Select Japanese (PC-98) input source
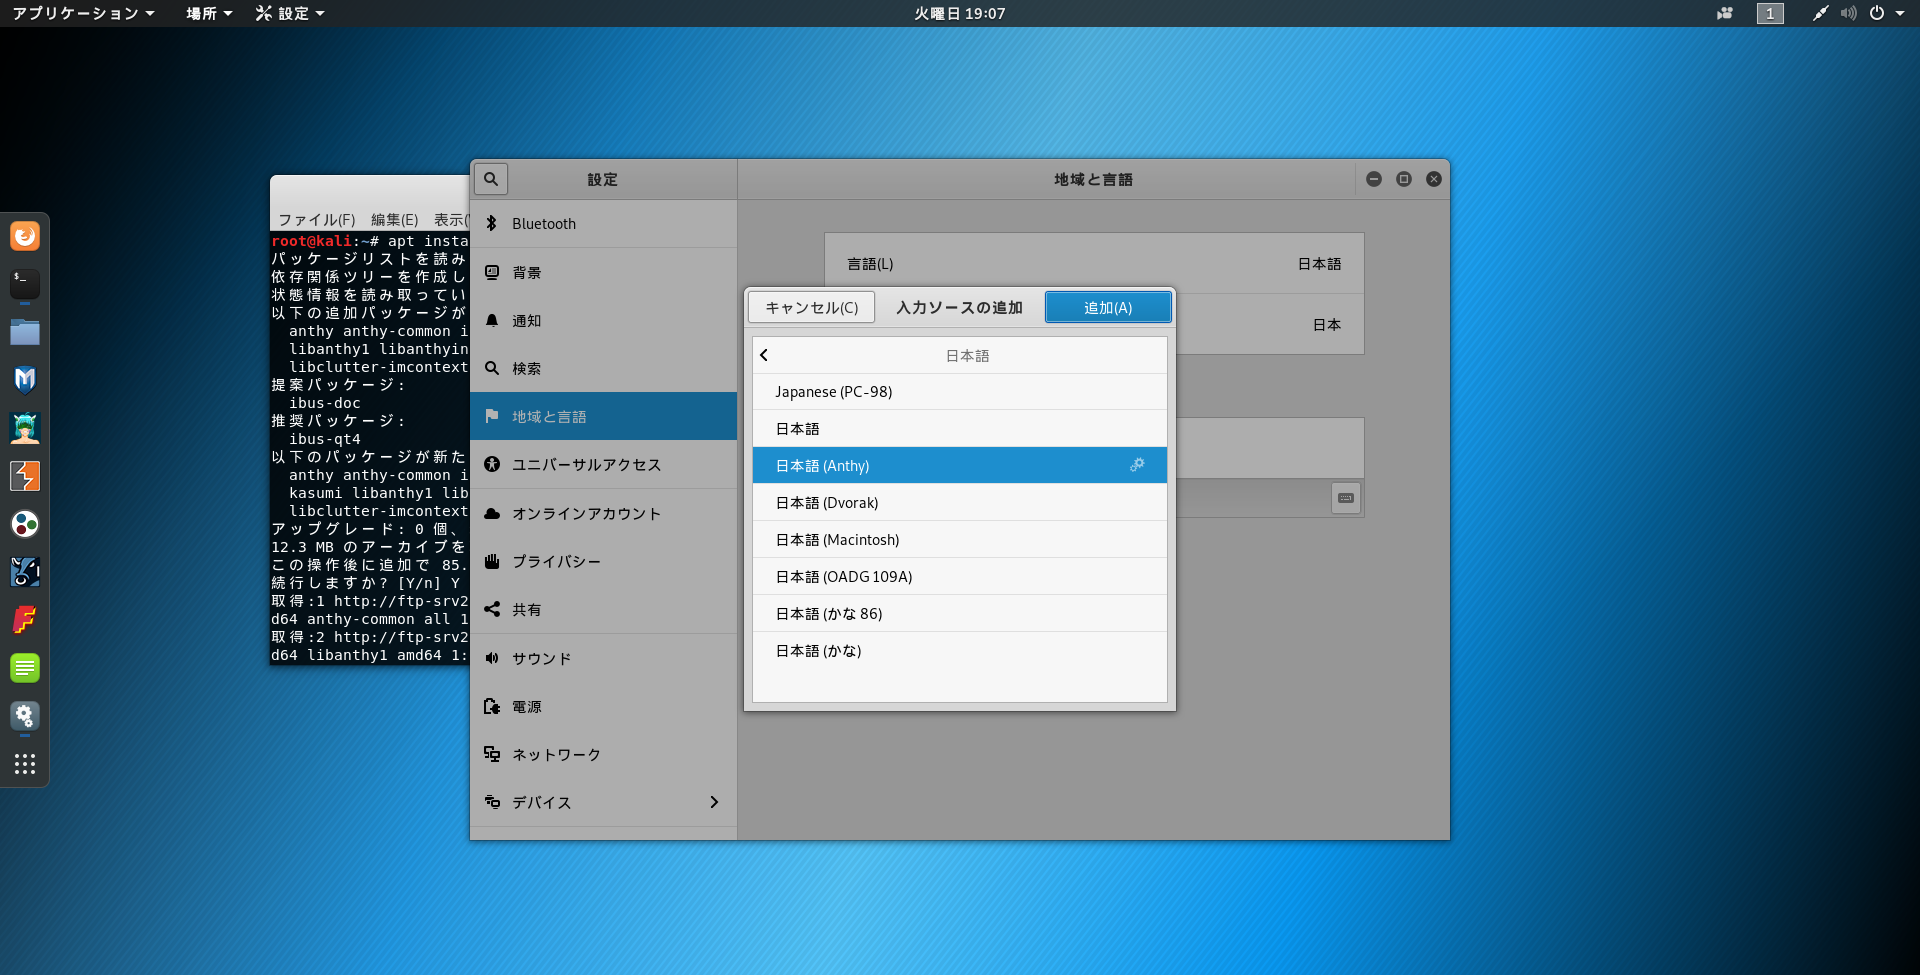The height and width of the screenshot is (975, 1920). [960, 392]
